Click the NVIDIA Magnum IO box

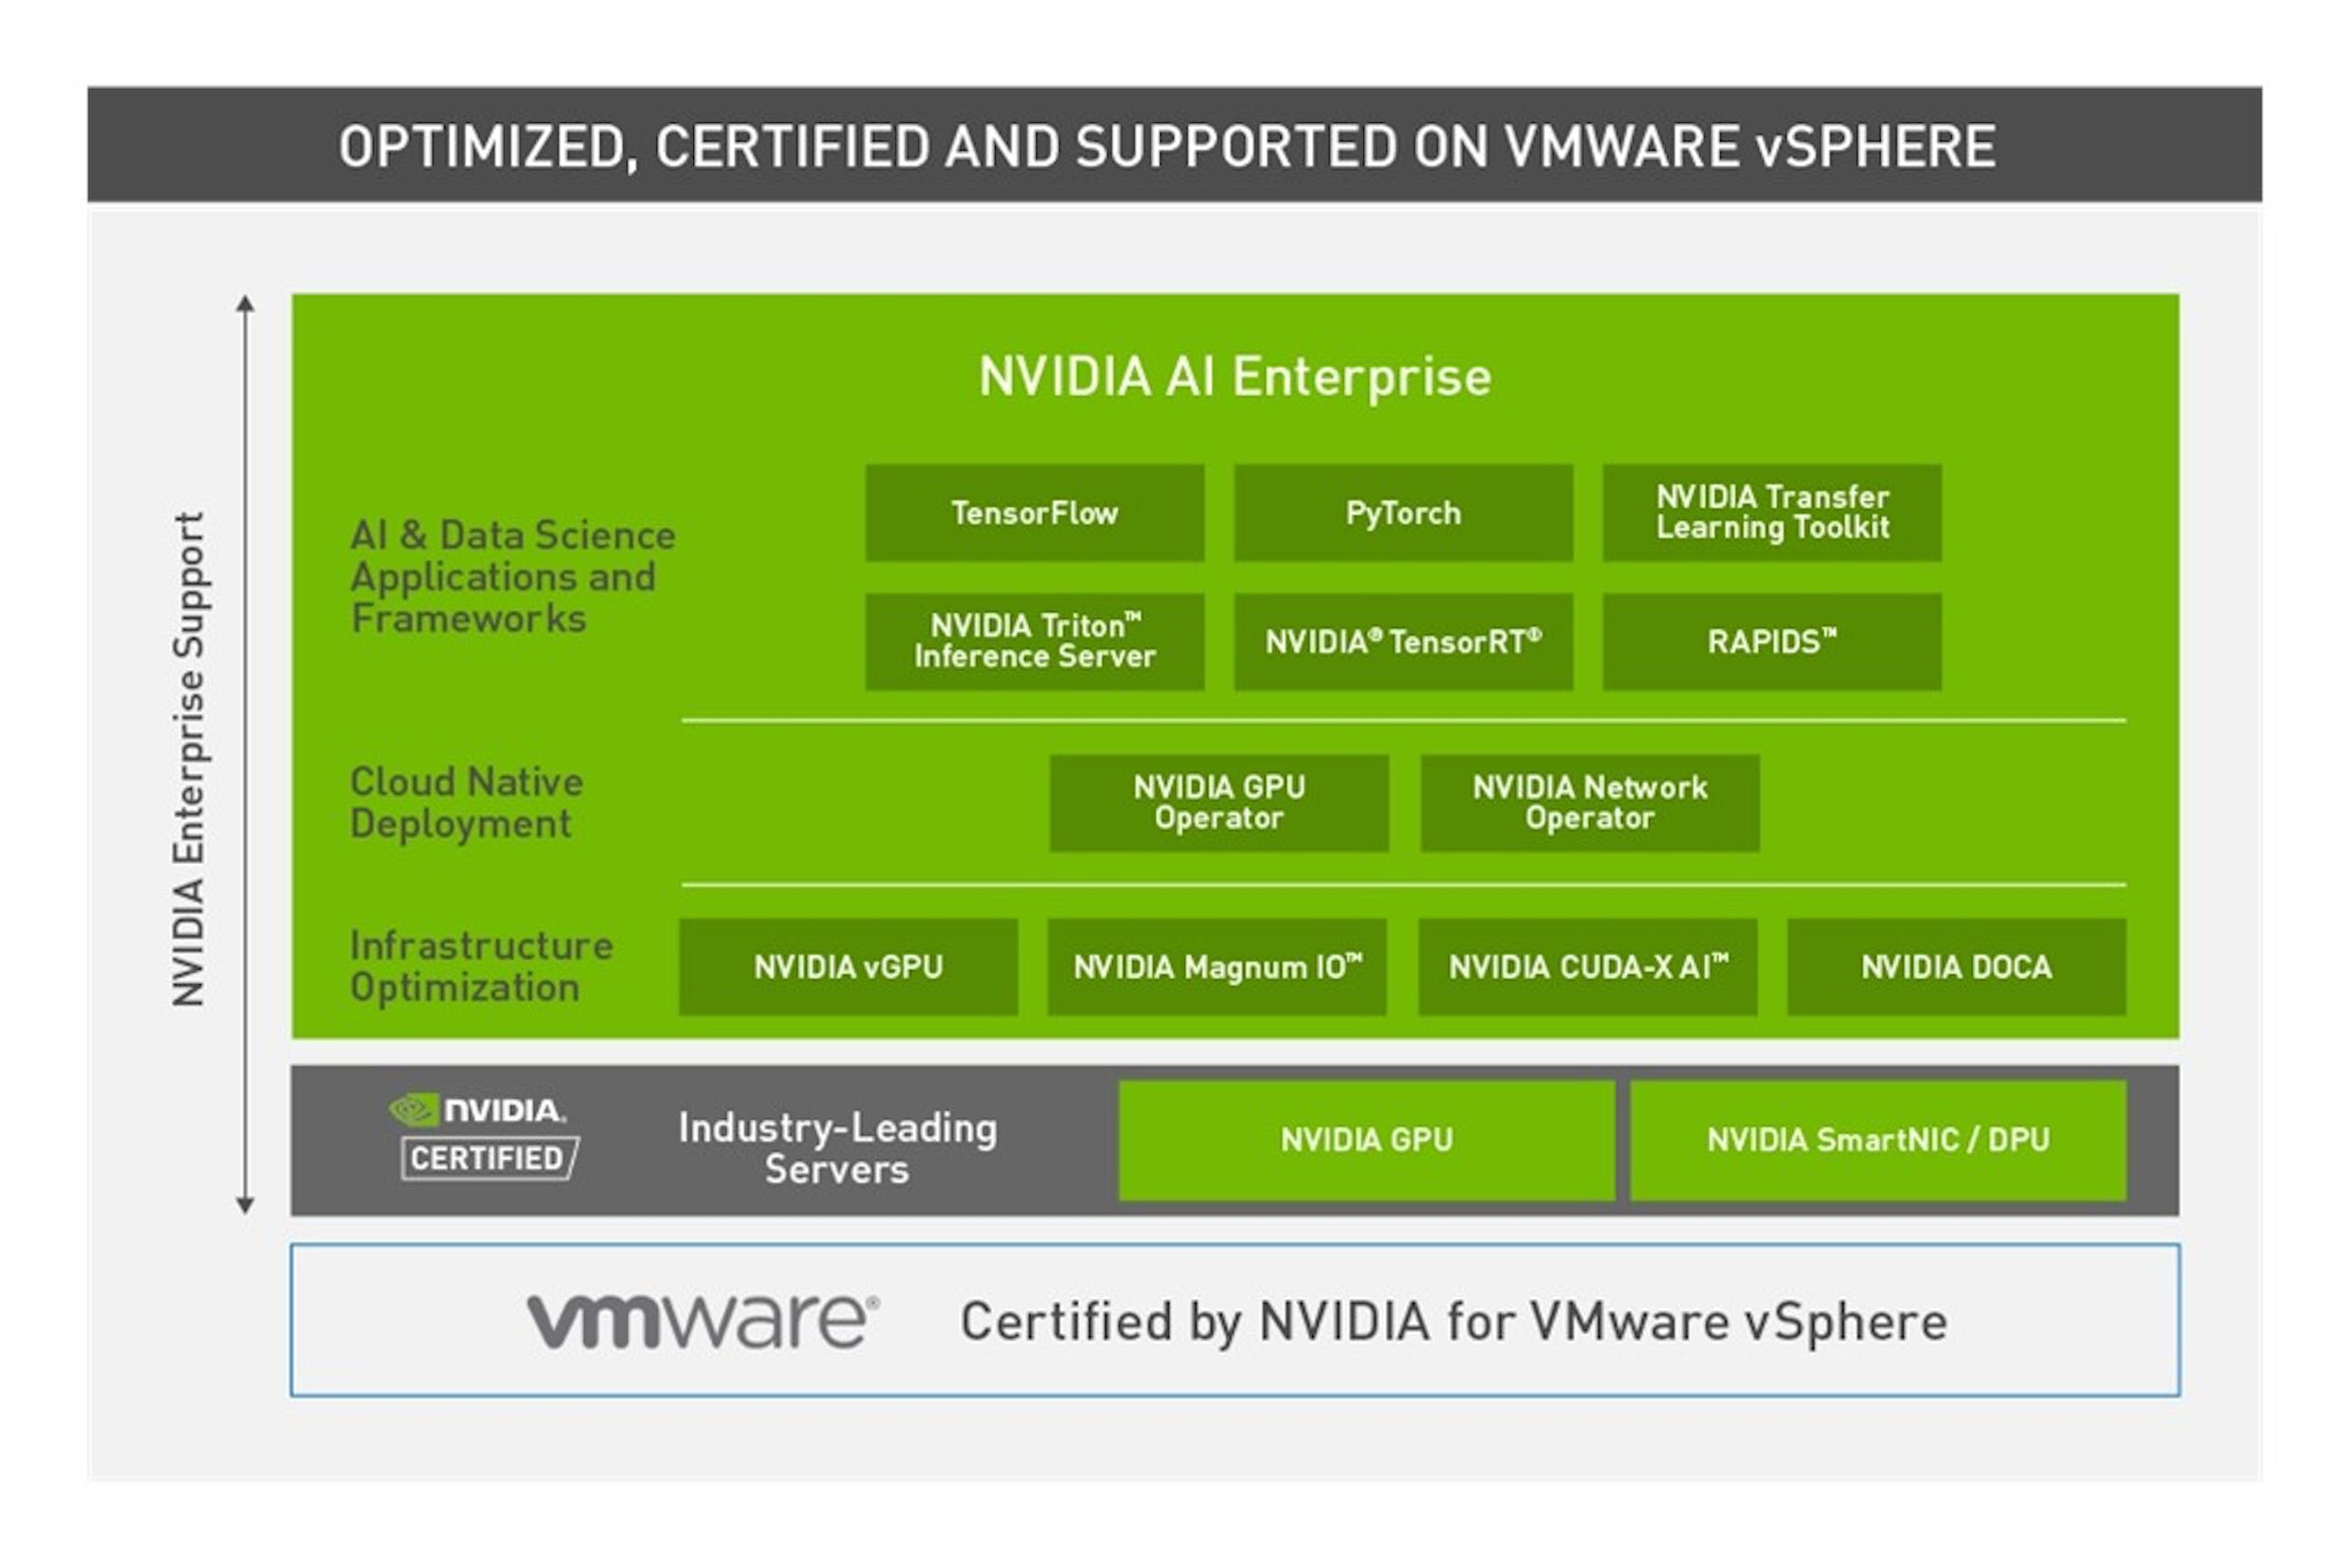pyautogui.click(x=1217, y=967)
